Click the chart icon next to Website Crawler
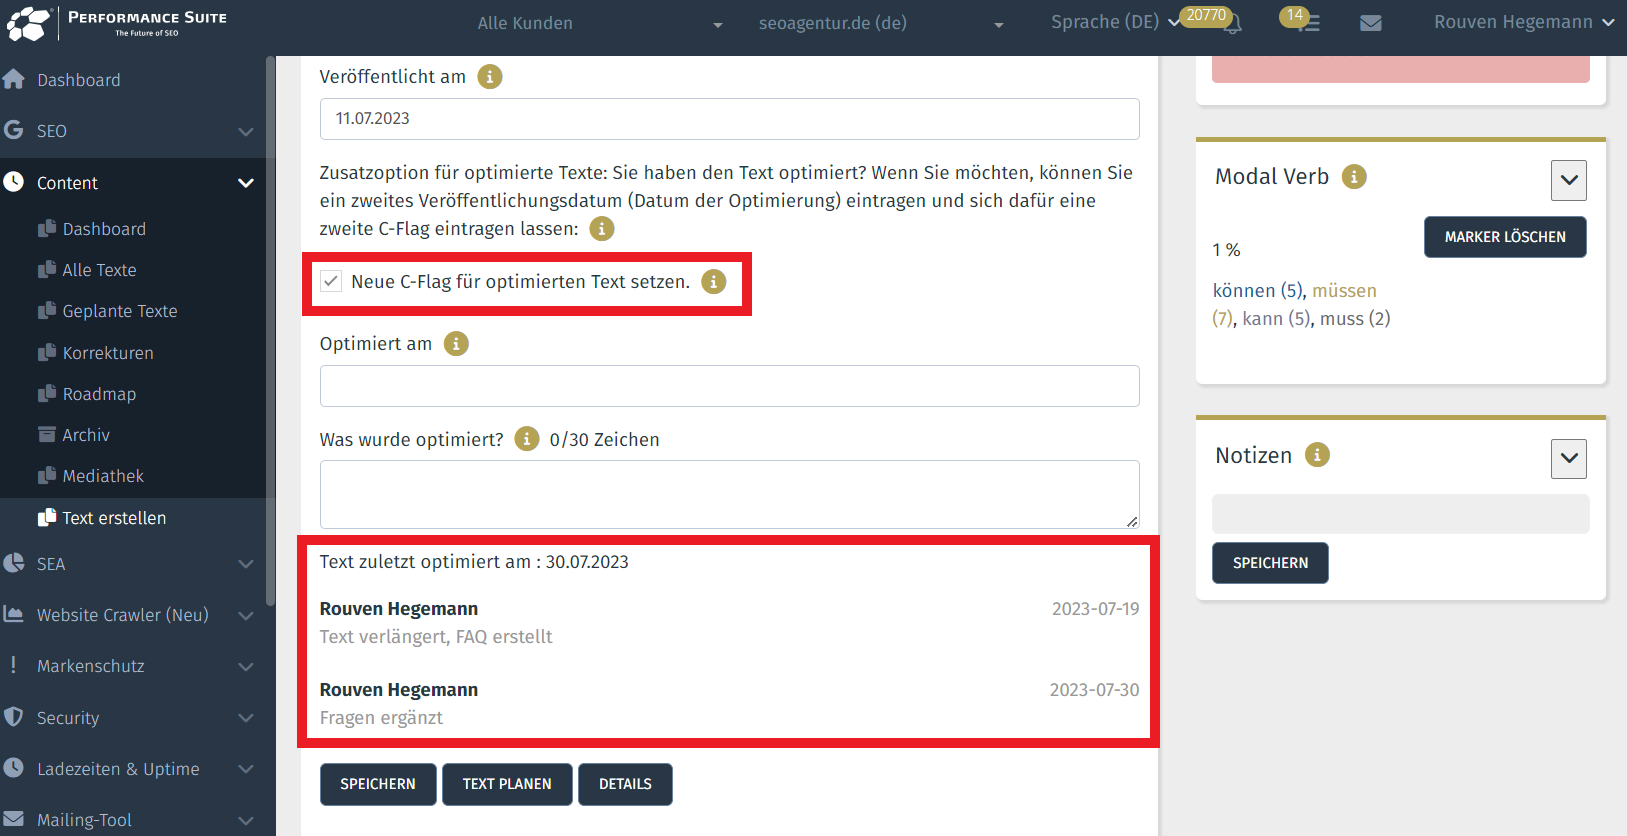The height and width of the screenshot is (836, 1627). coord(14,614)
